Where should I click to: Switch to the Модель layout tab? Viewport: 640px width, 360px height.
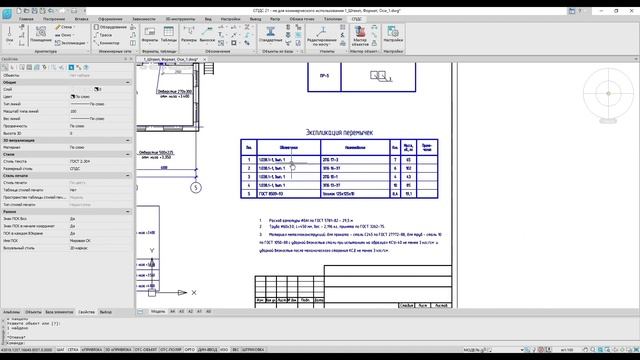158,311
